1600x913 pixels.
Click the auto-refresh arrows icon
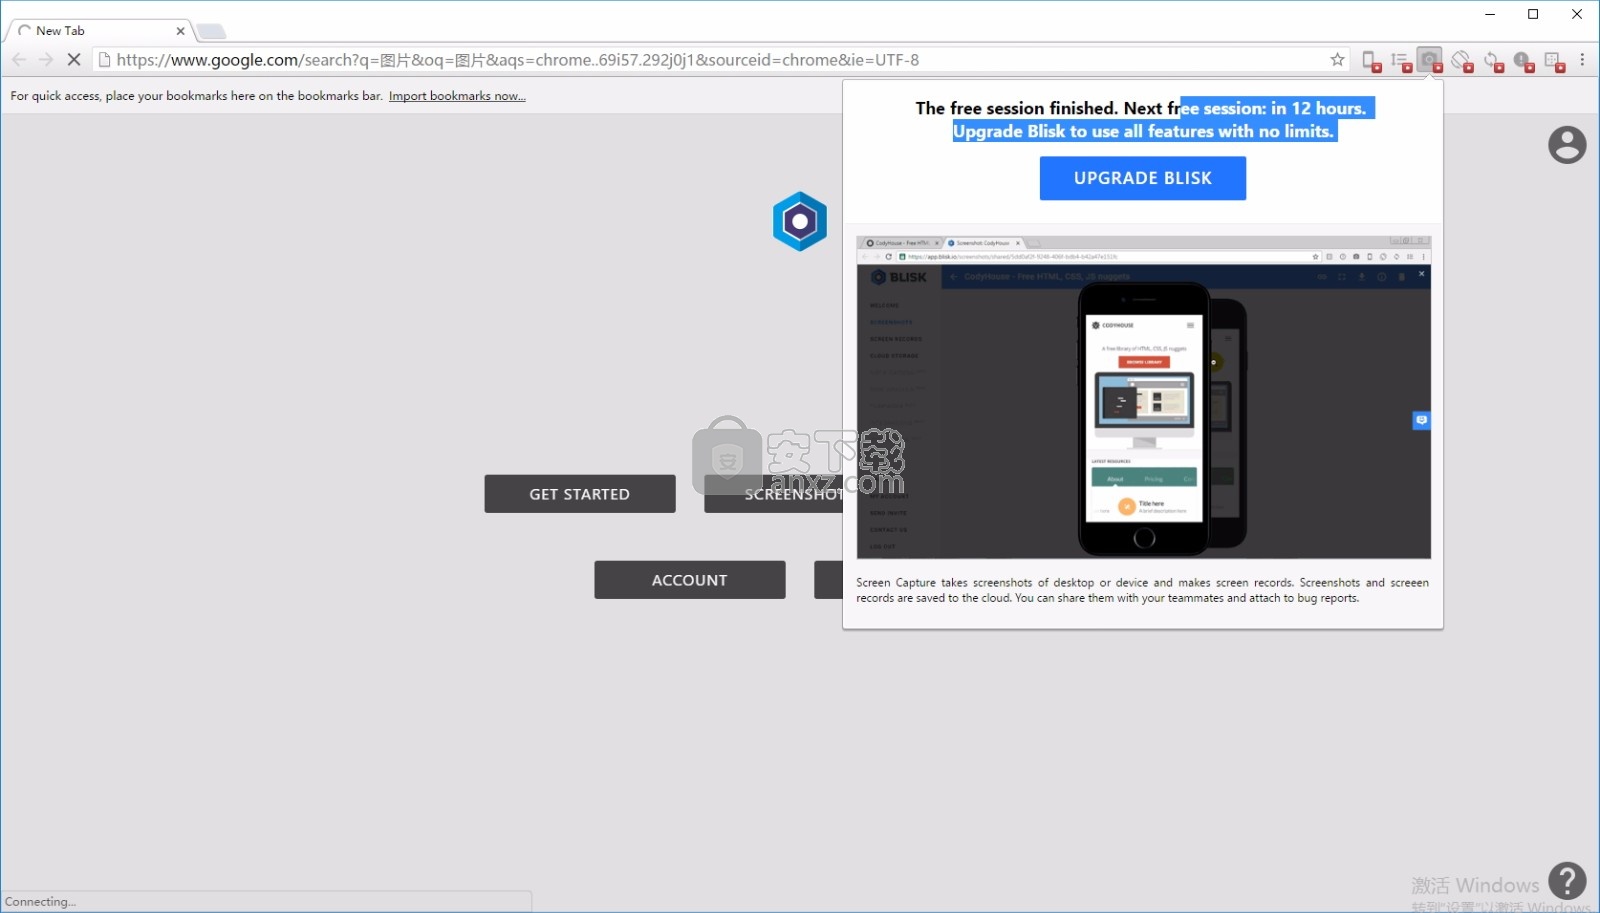pyautogui.click(x=1493, y=61)
